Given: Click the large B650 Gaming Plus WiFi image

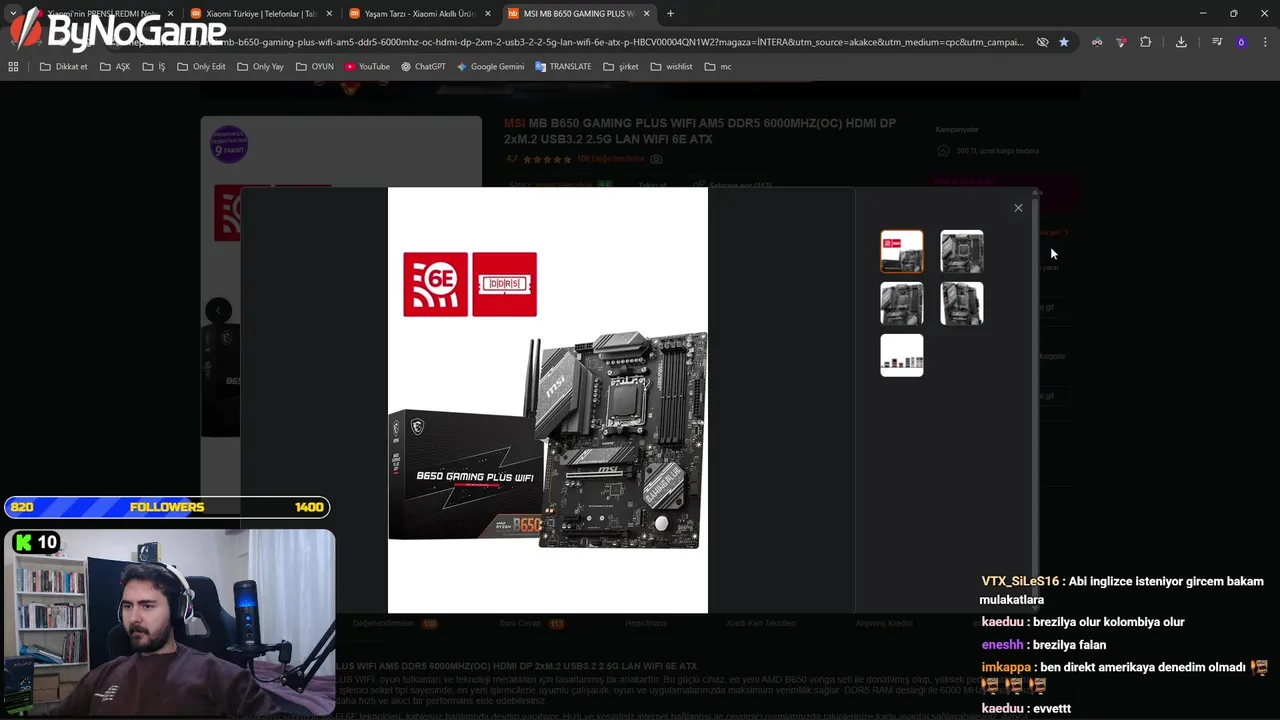Looking at the screenshot, I should click(x=548, y=400).
